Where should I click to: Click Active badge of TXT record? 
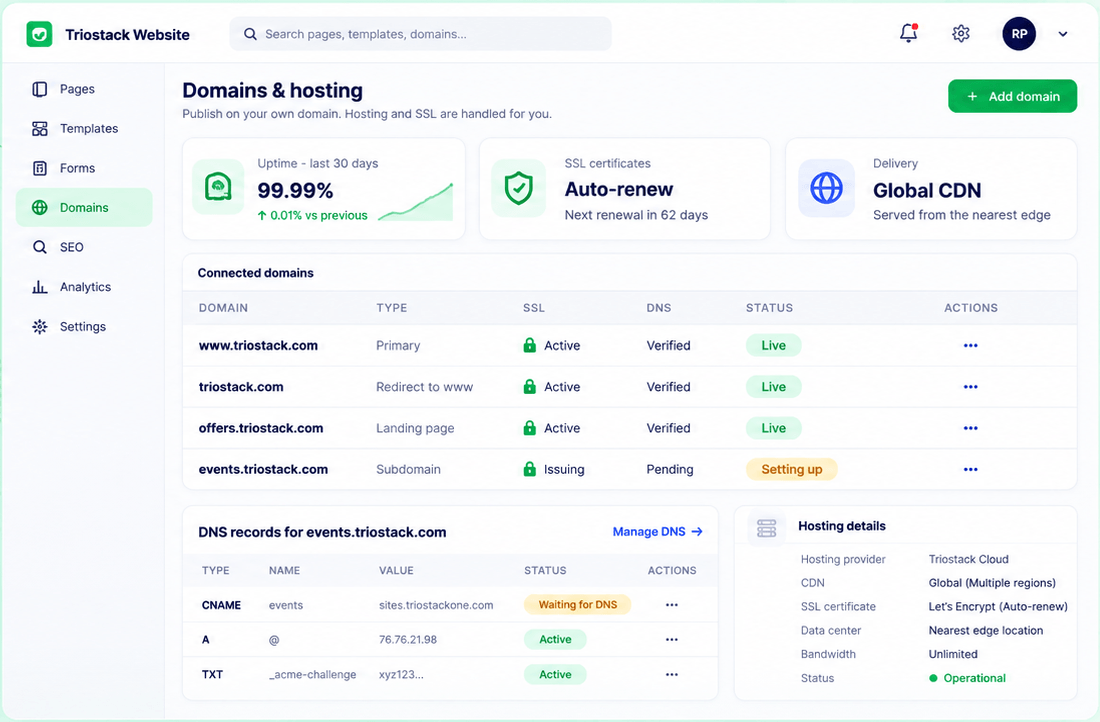click(555, 674)
